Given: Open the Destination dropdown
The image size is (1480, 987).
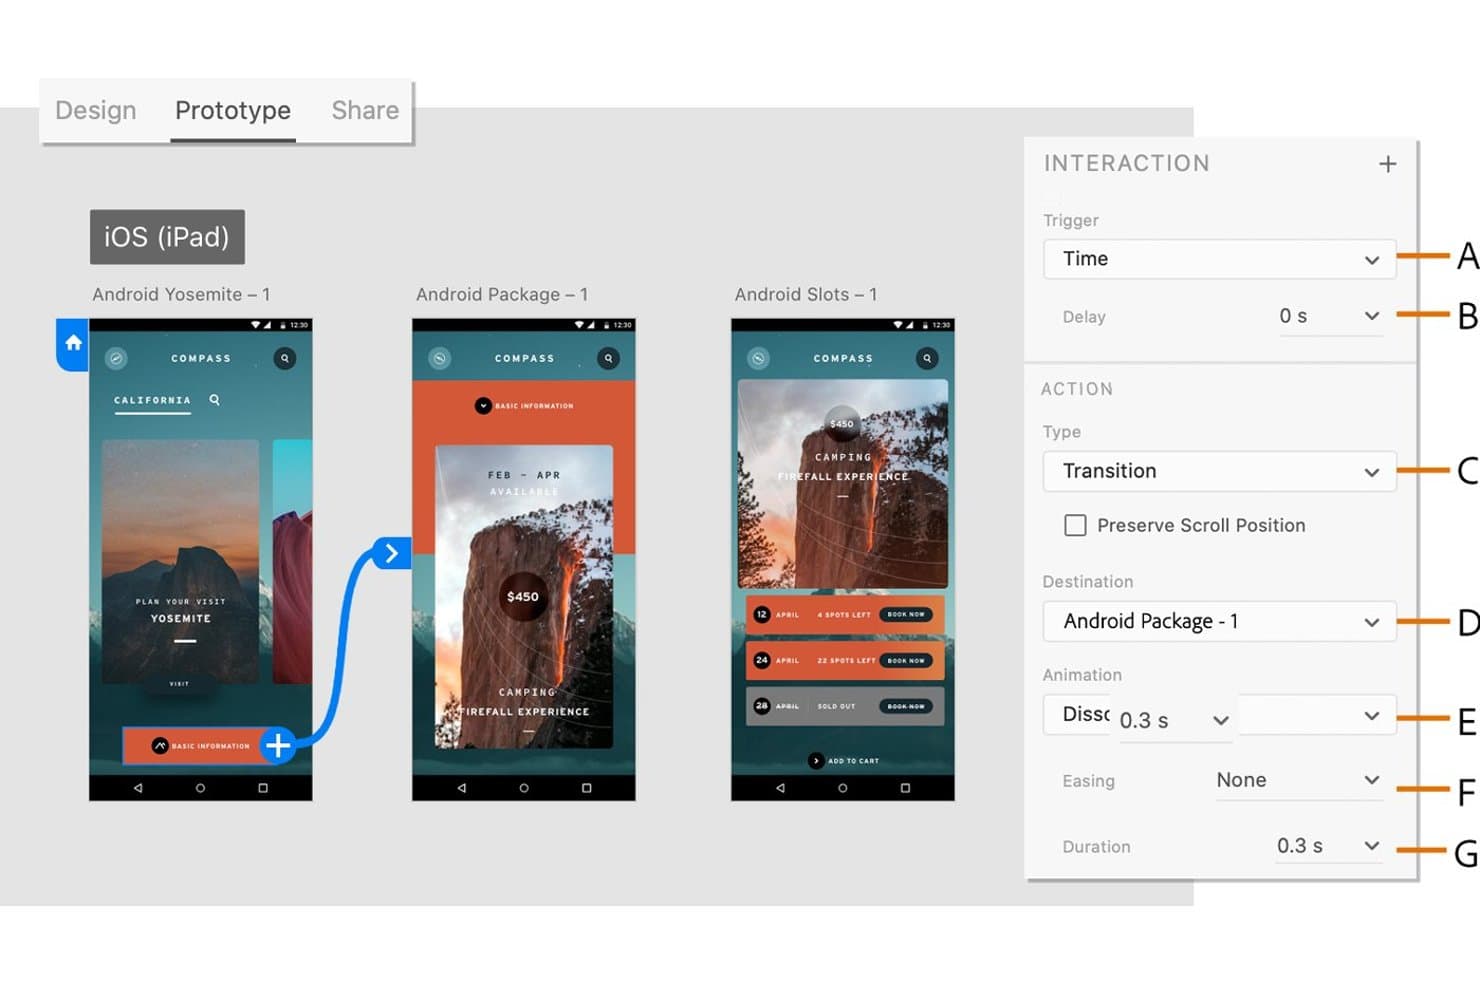Looking at the screenshot, I should click(1219, 621).
